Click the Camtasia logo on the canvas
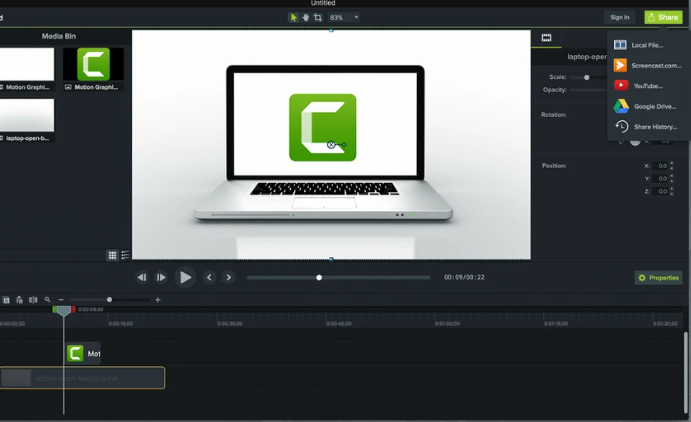691x422 pixels. (323, 127)
